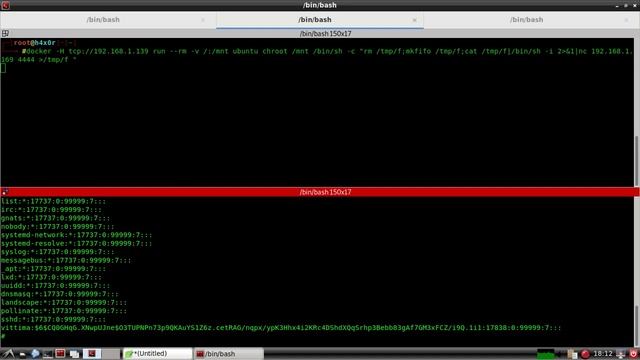Select the middle /bin/bash tab
640x360 pixels.
[x=315, y=20]
